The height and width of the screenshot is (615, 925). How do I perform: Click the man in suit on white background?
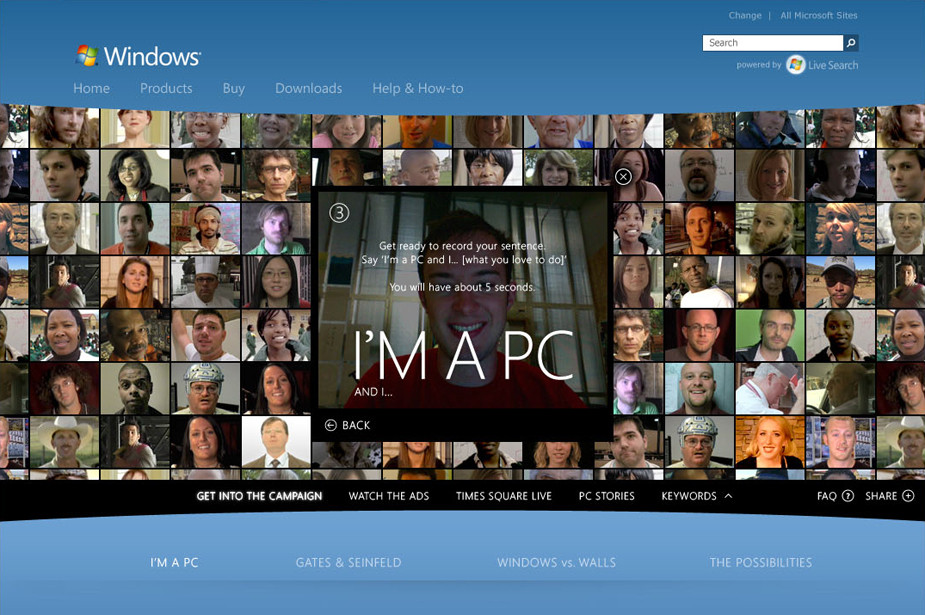click(276, 442)
